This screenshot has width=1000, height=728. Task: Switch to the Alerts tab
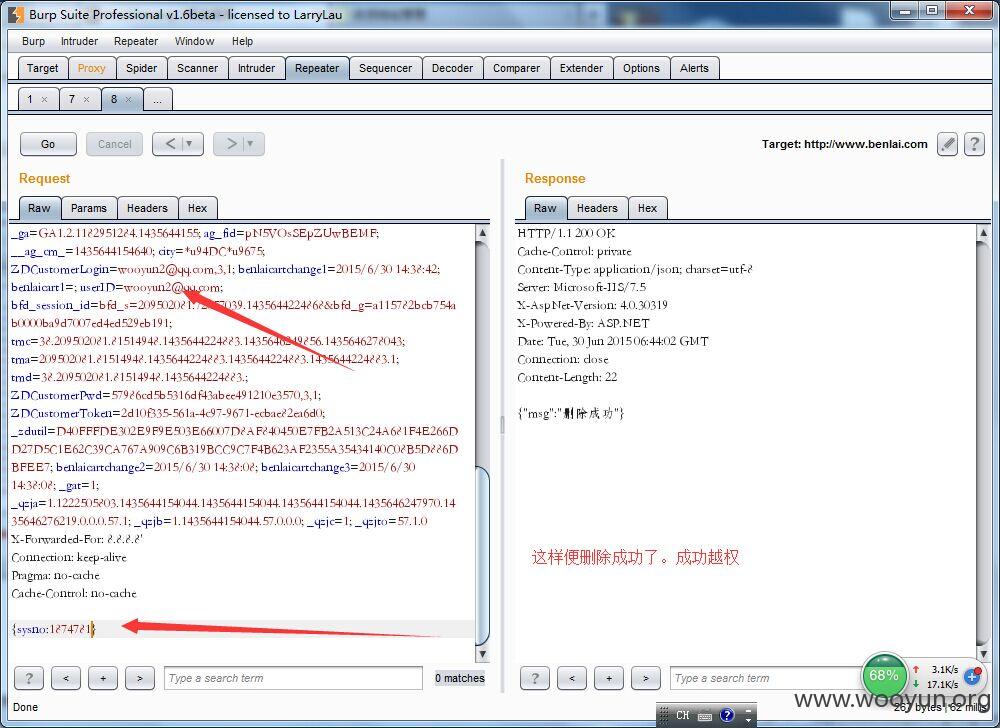click(x=695, y=68)
